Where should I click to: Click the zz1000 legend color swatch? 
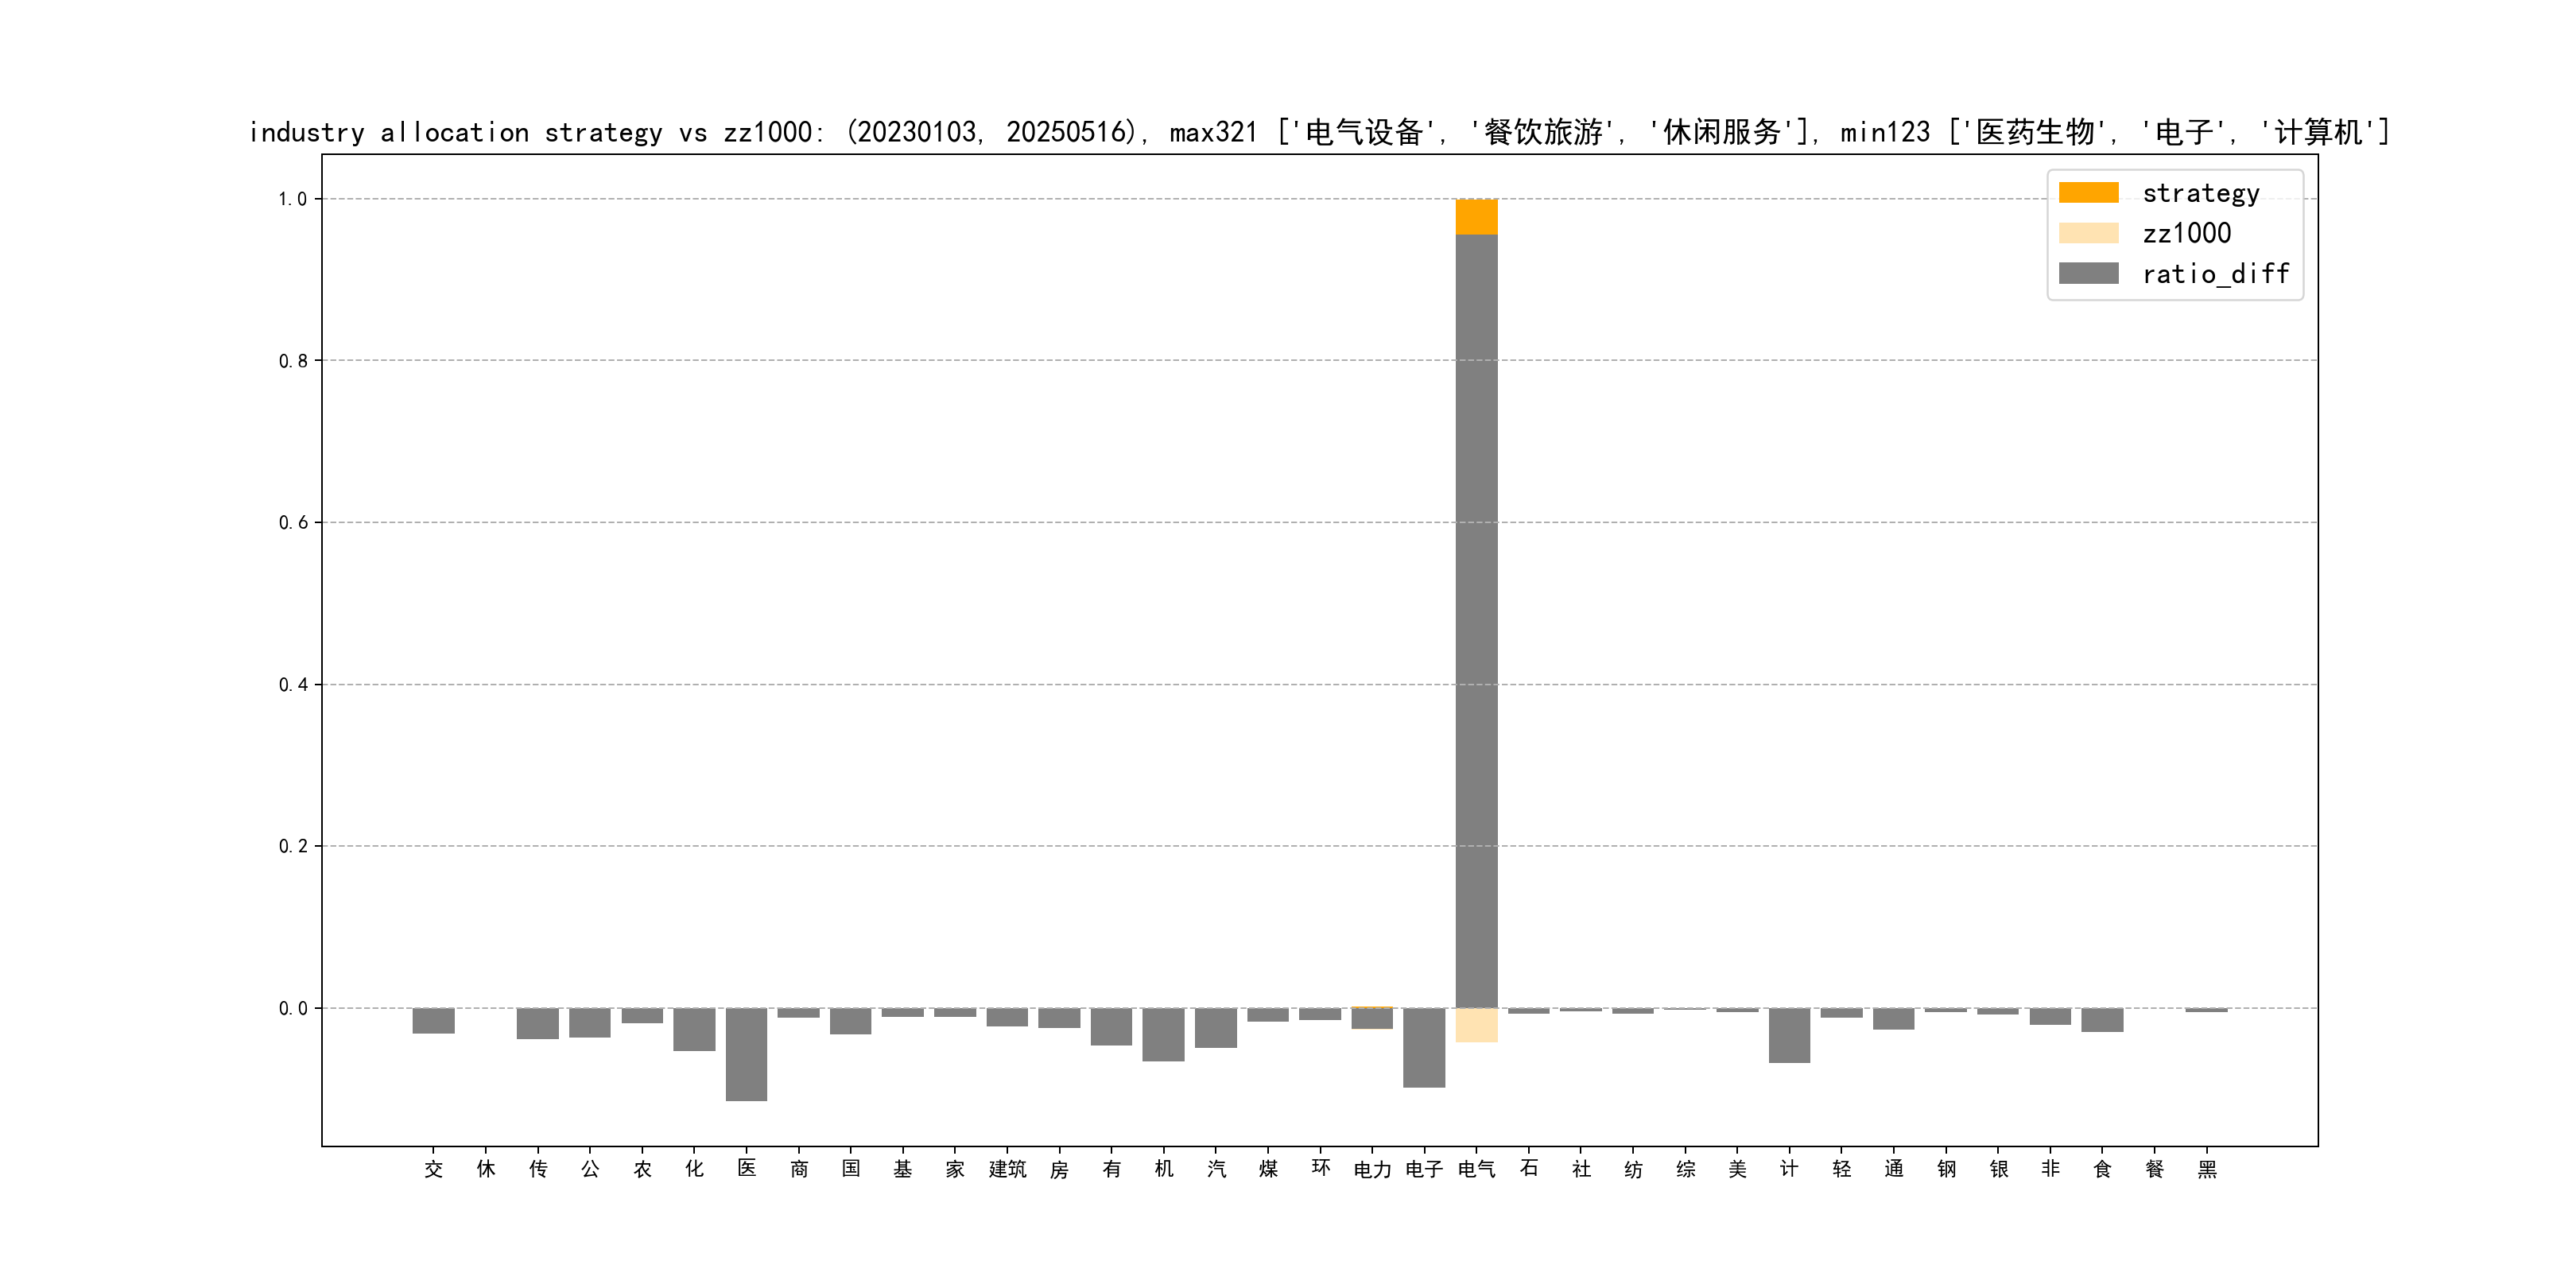point(2088,233)
